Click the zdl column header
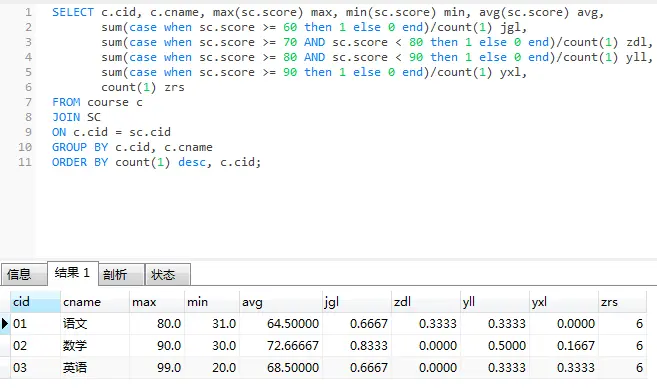 426,302
